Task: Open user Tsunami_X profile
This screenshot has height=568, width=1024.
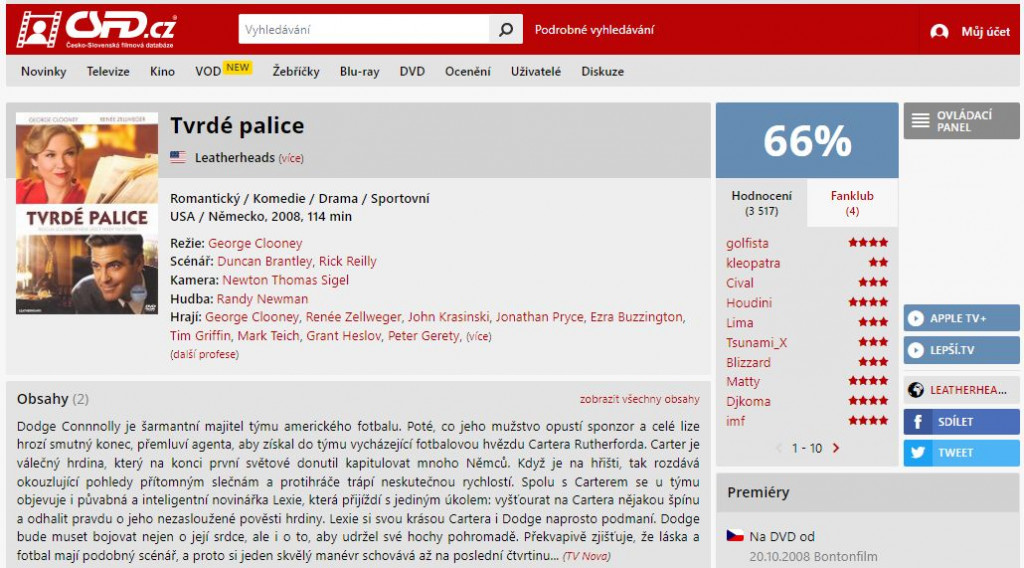Action: point(756,342)
